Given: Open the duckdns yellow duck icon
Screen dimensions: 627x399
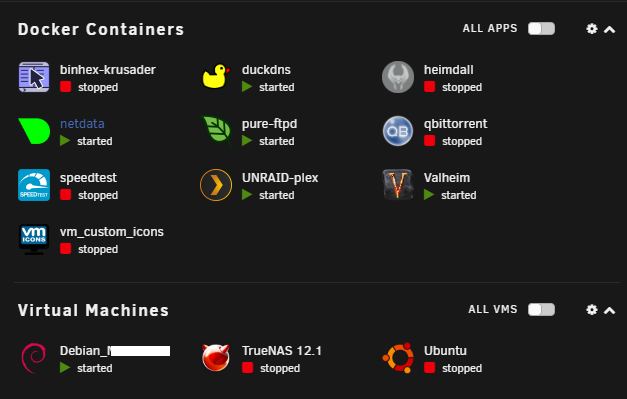Looking at the screenshot, I should point(216,76).
